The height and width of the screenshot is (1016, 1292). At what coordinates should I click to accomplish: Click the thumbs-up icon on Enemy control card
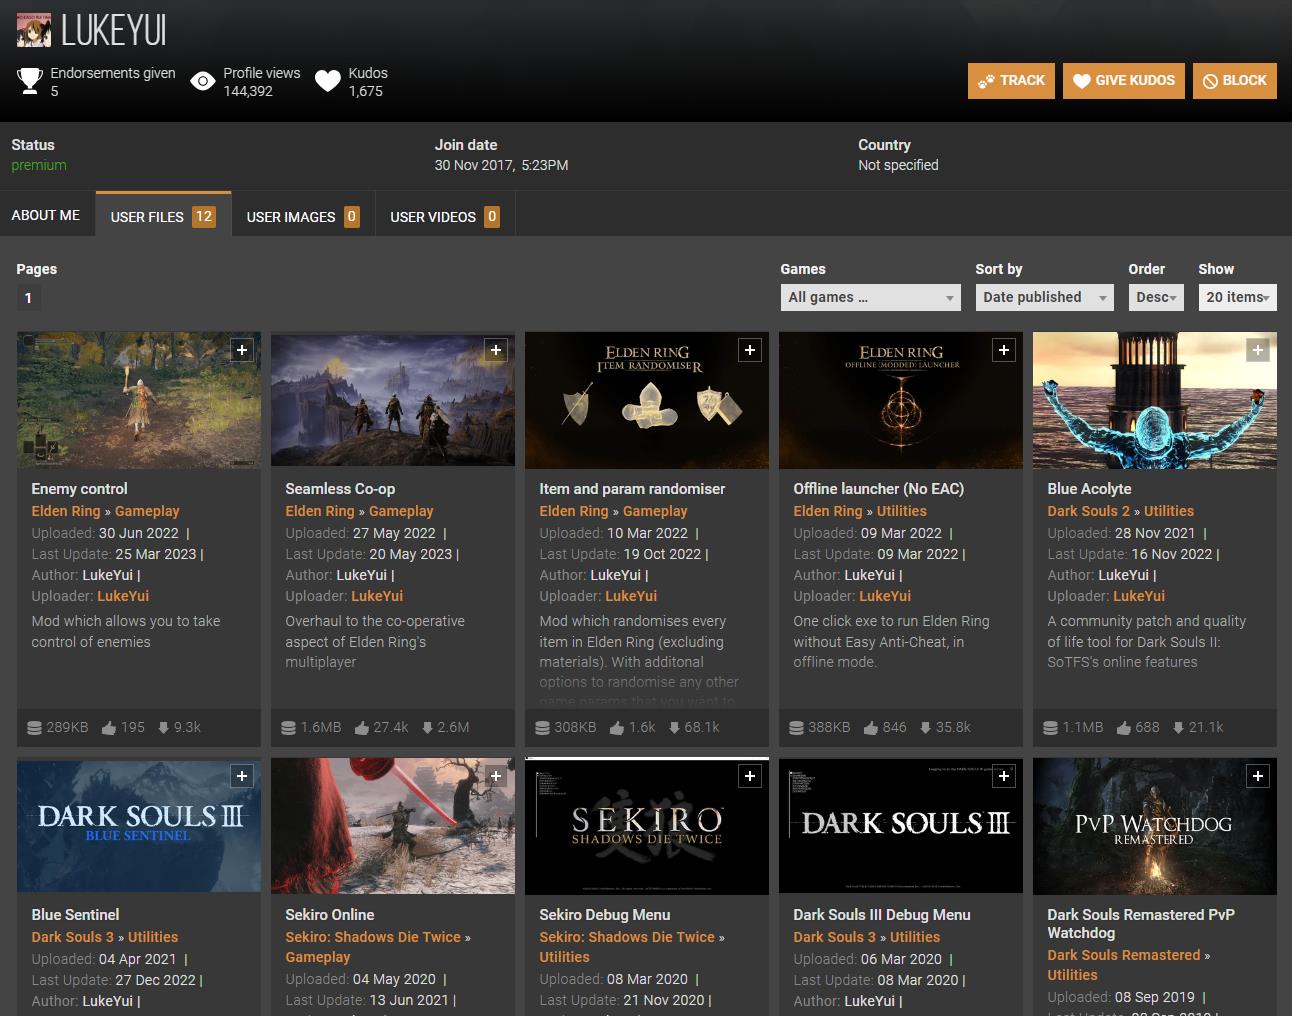109,728
